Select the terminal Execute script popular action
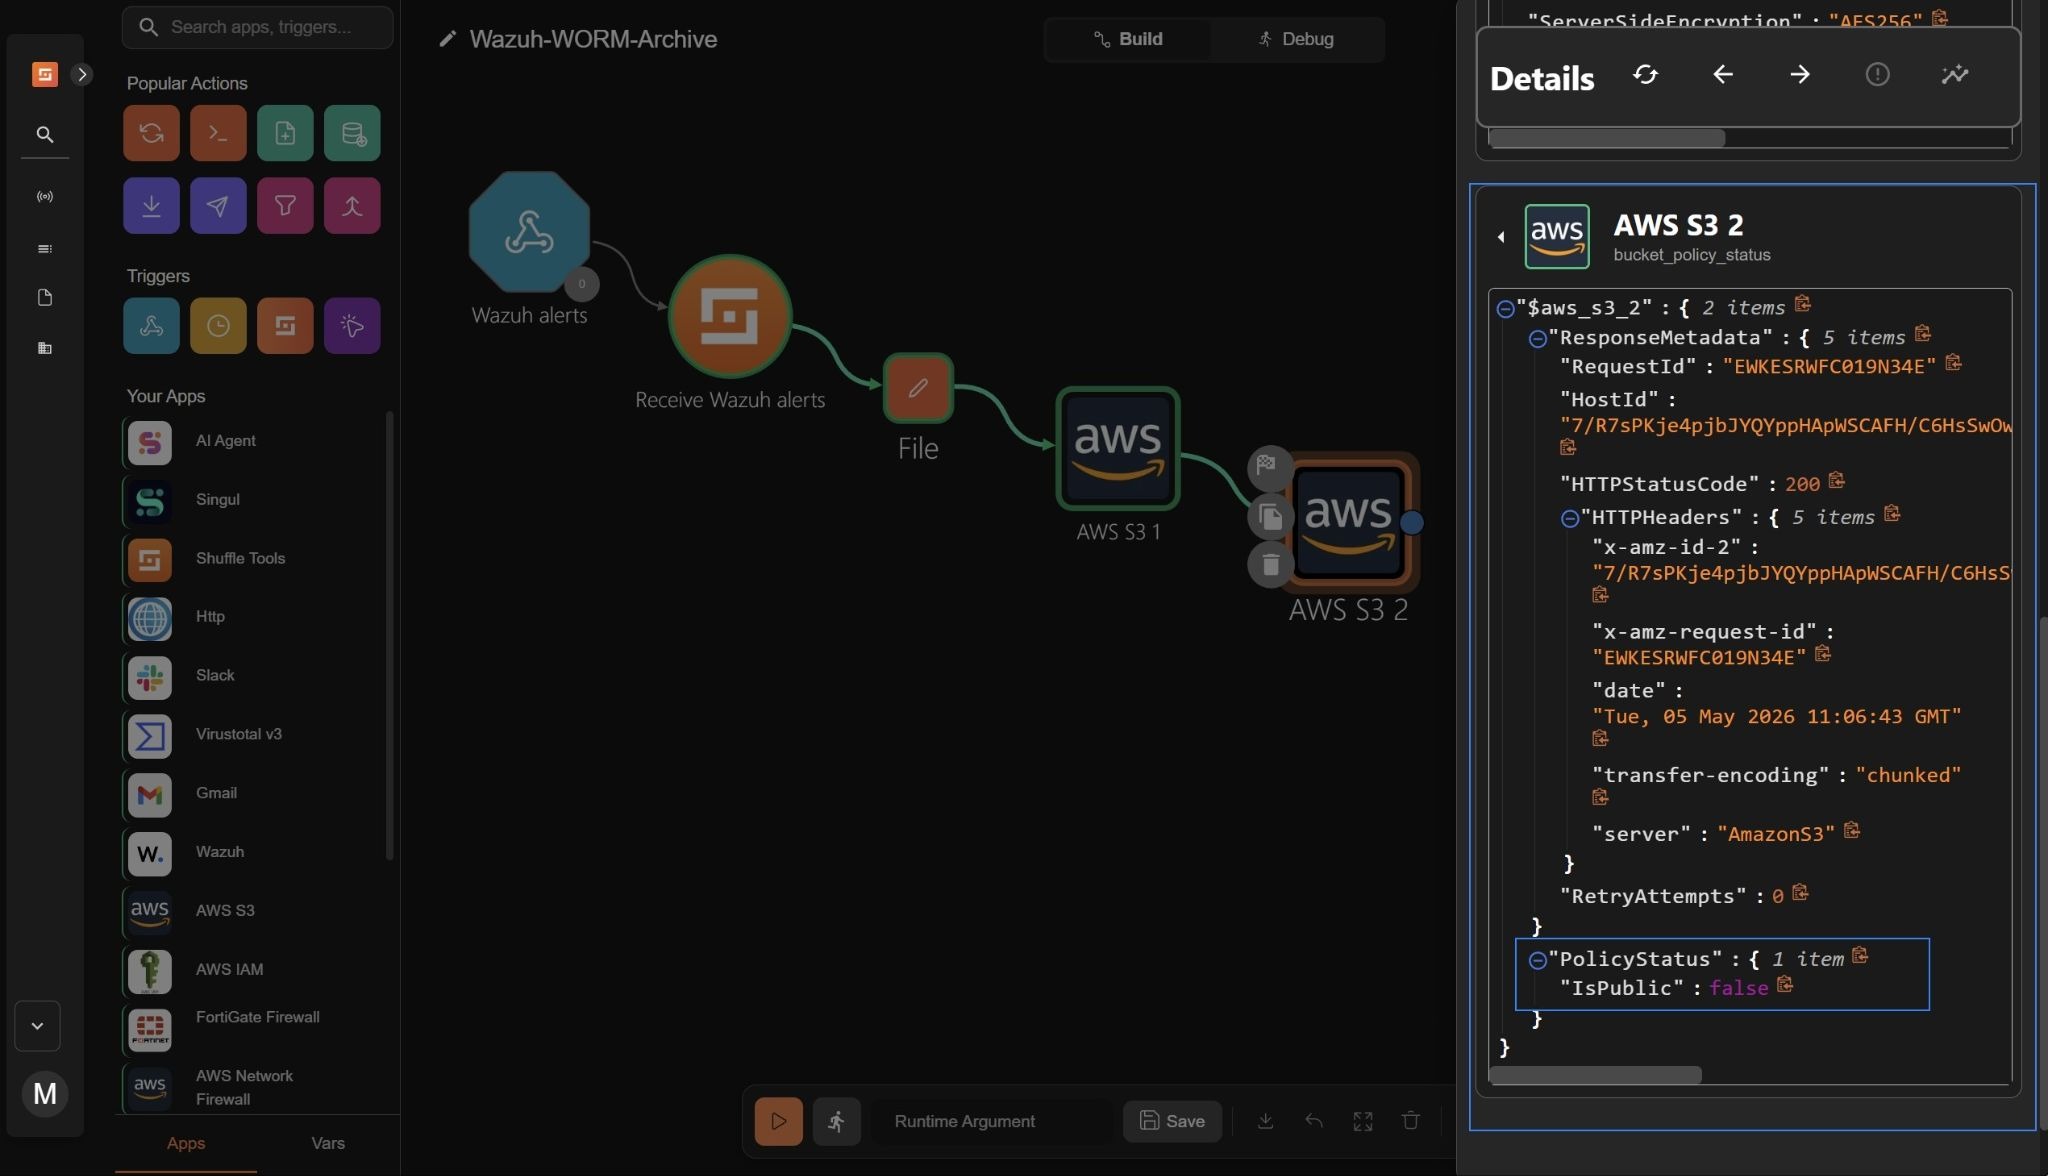2048x1176 pixels. point(218,133)
